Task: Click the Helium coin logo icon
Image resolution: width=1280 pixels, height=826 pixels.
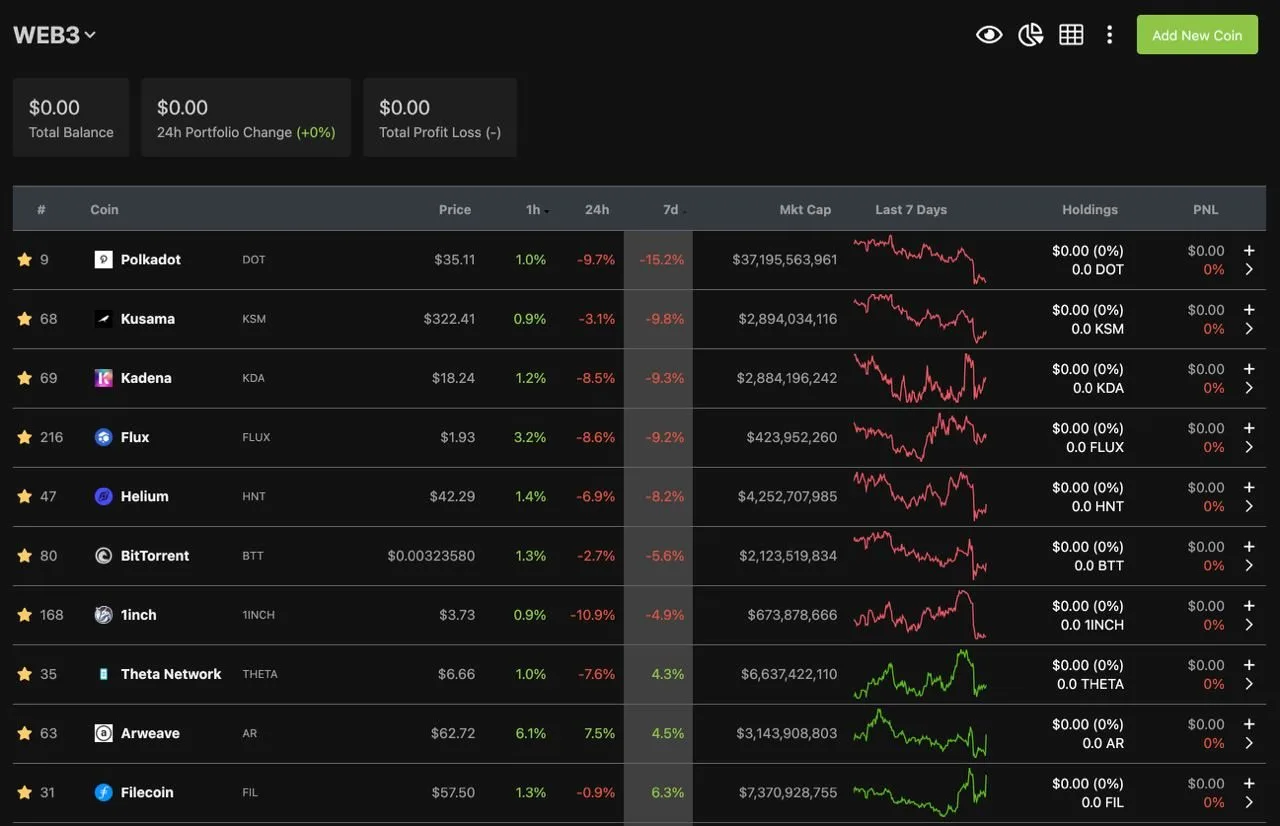Action: point(103,496)
